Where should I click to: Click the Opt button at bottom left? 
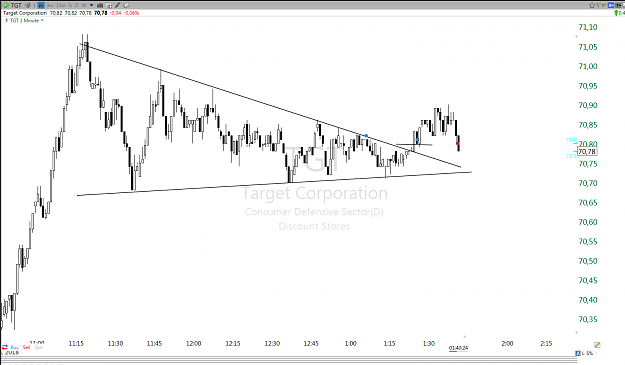38,347
